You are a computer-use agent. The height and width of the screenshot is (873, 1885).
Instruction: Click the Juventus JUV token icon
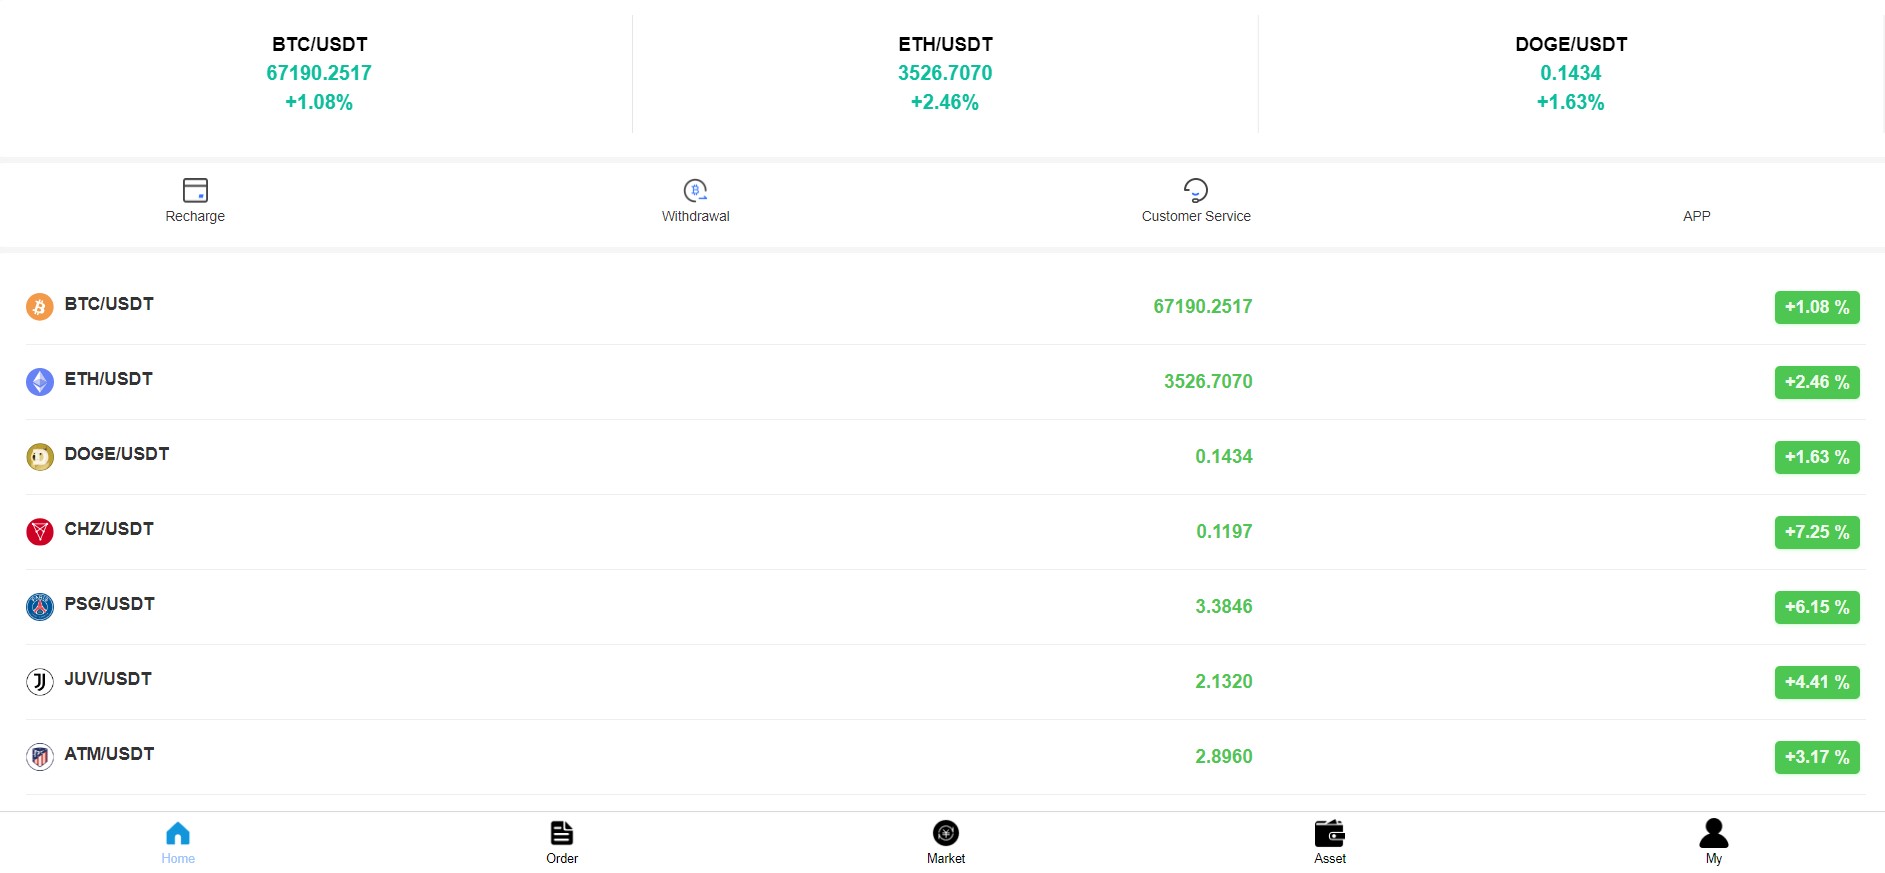click(x=40, y=682)
